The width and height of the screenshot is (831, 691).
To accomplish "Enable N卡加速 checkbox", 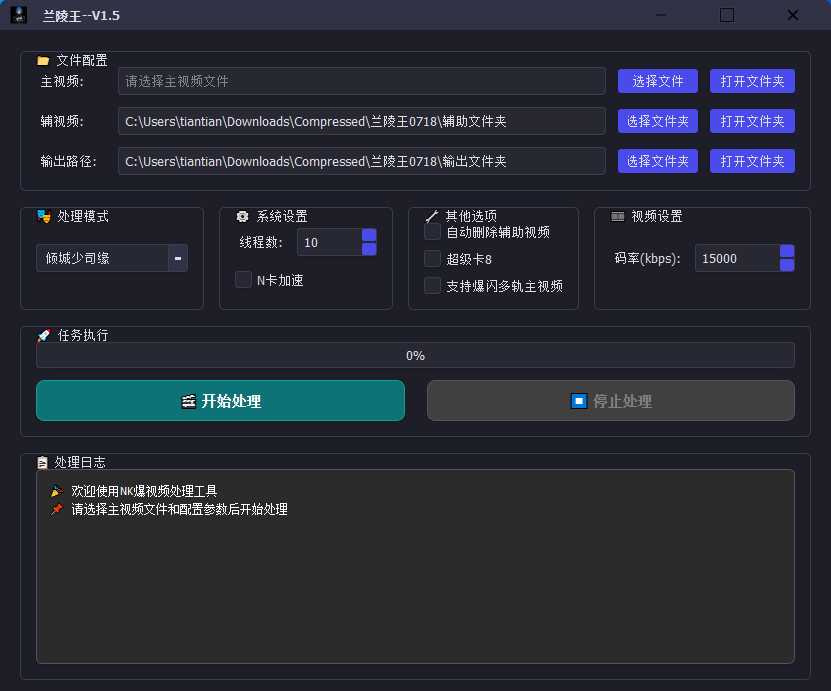I will point(243,280).
